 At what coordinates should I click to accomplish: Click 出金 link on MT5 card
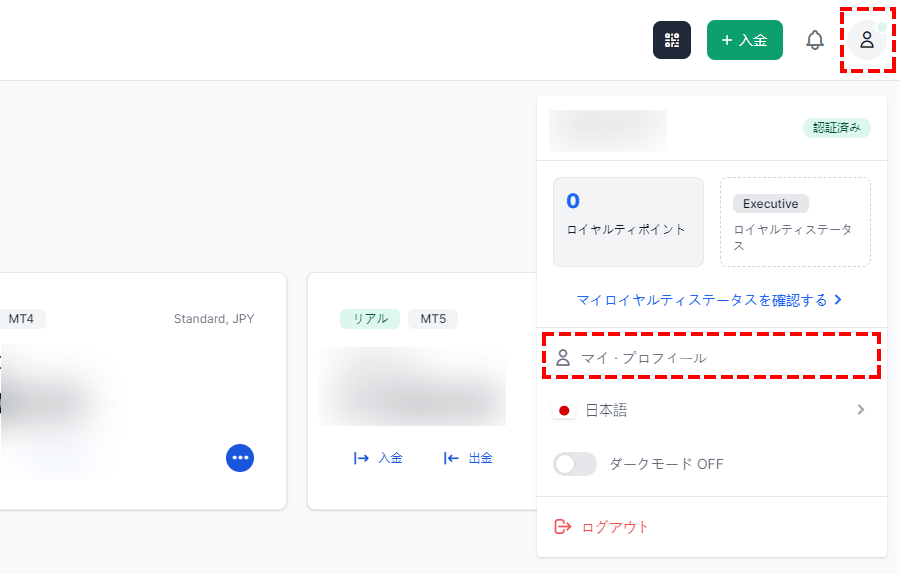468,458
